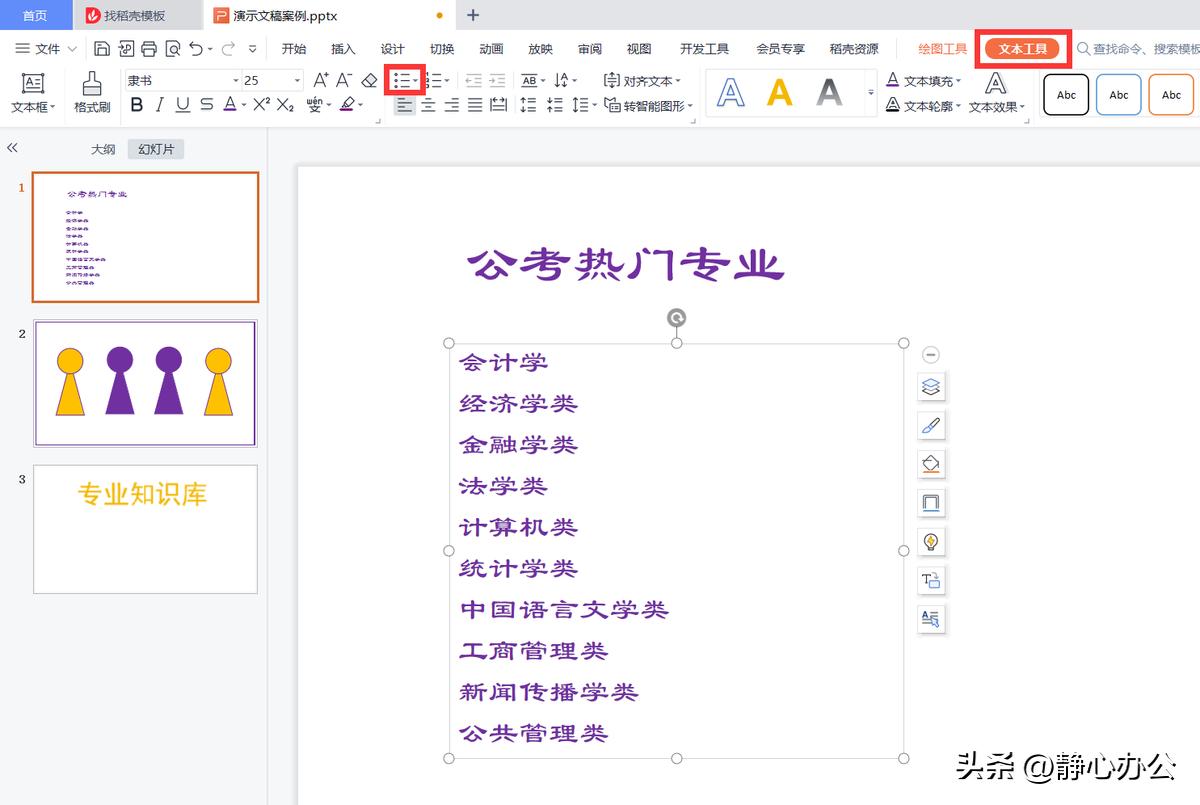Toggle bold formatting with the B icon
Screen dimensions: 1200x805
click(137, 103)
